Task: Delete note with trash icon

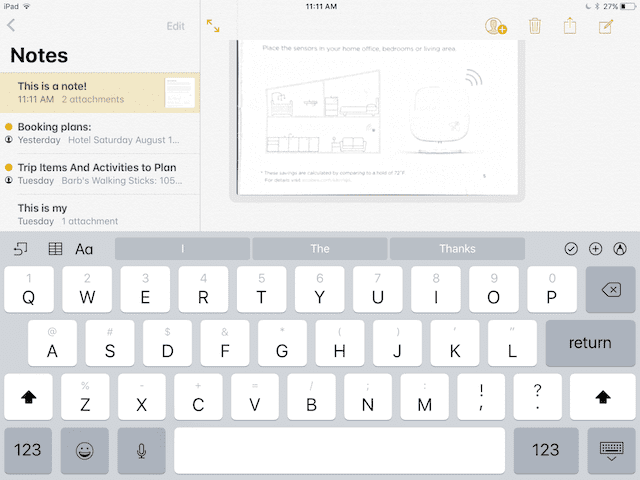Action: pyautogui.click(x=535, y=27)
